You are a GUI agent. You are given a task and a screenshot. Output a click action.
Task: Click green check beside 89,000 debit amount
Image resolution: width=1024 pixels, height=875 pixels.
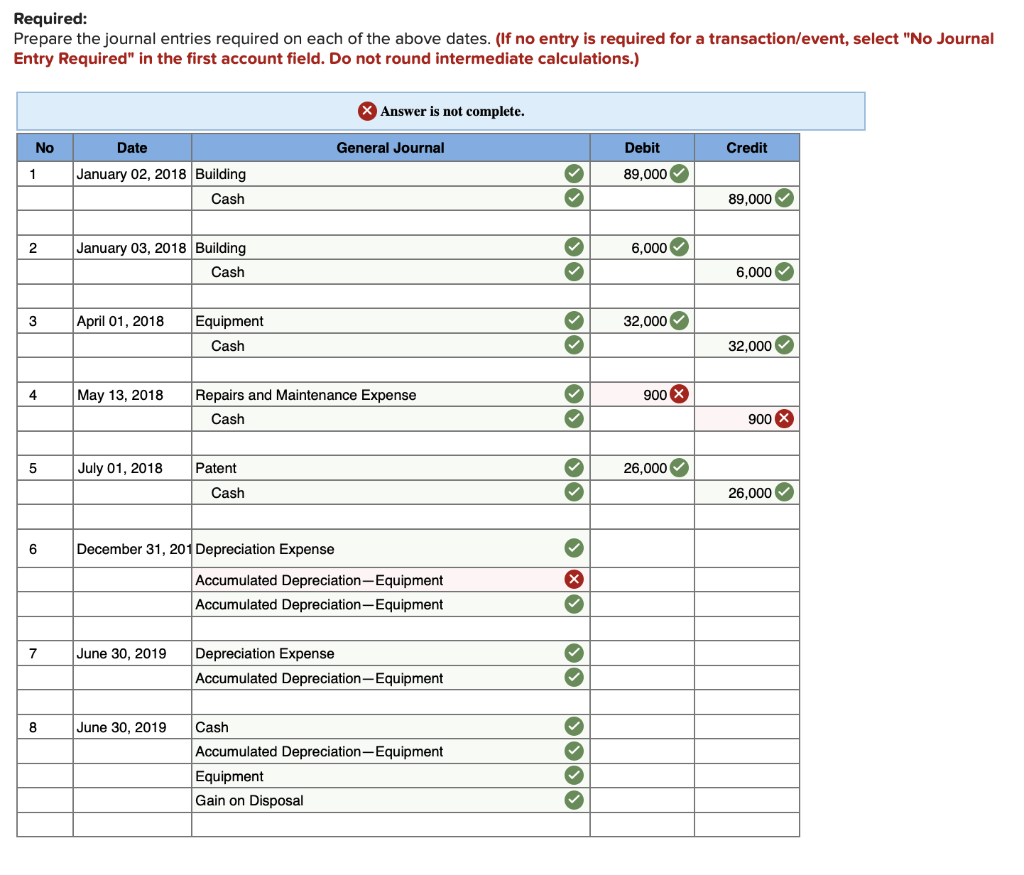679,174
